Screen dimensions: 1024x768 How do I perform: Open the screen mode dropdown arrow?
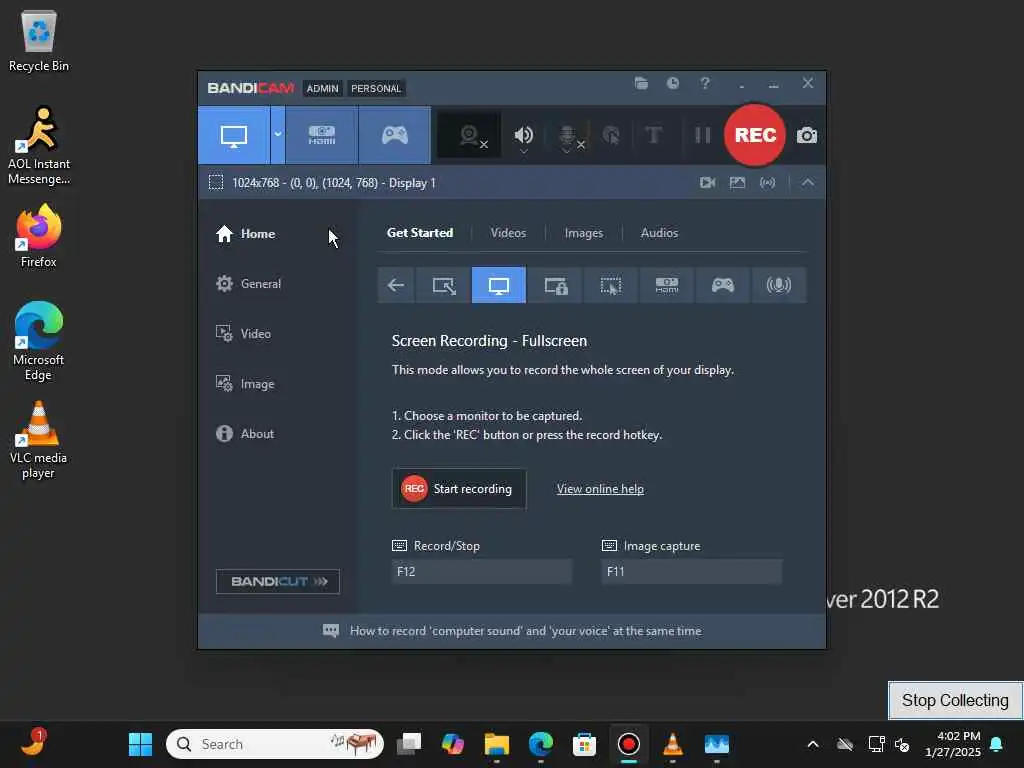[x=278, y=135]
